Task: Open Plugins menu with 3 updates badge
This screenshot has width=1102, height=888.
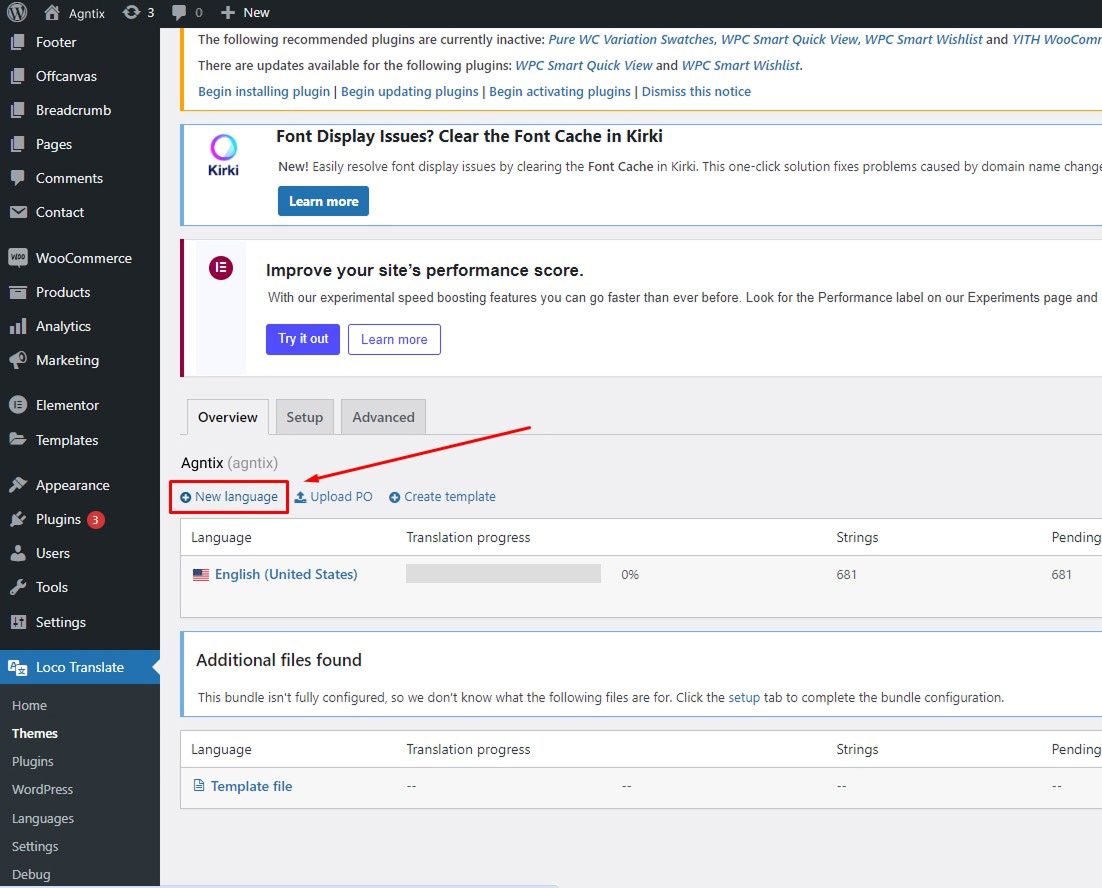Action: (58, 519)
